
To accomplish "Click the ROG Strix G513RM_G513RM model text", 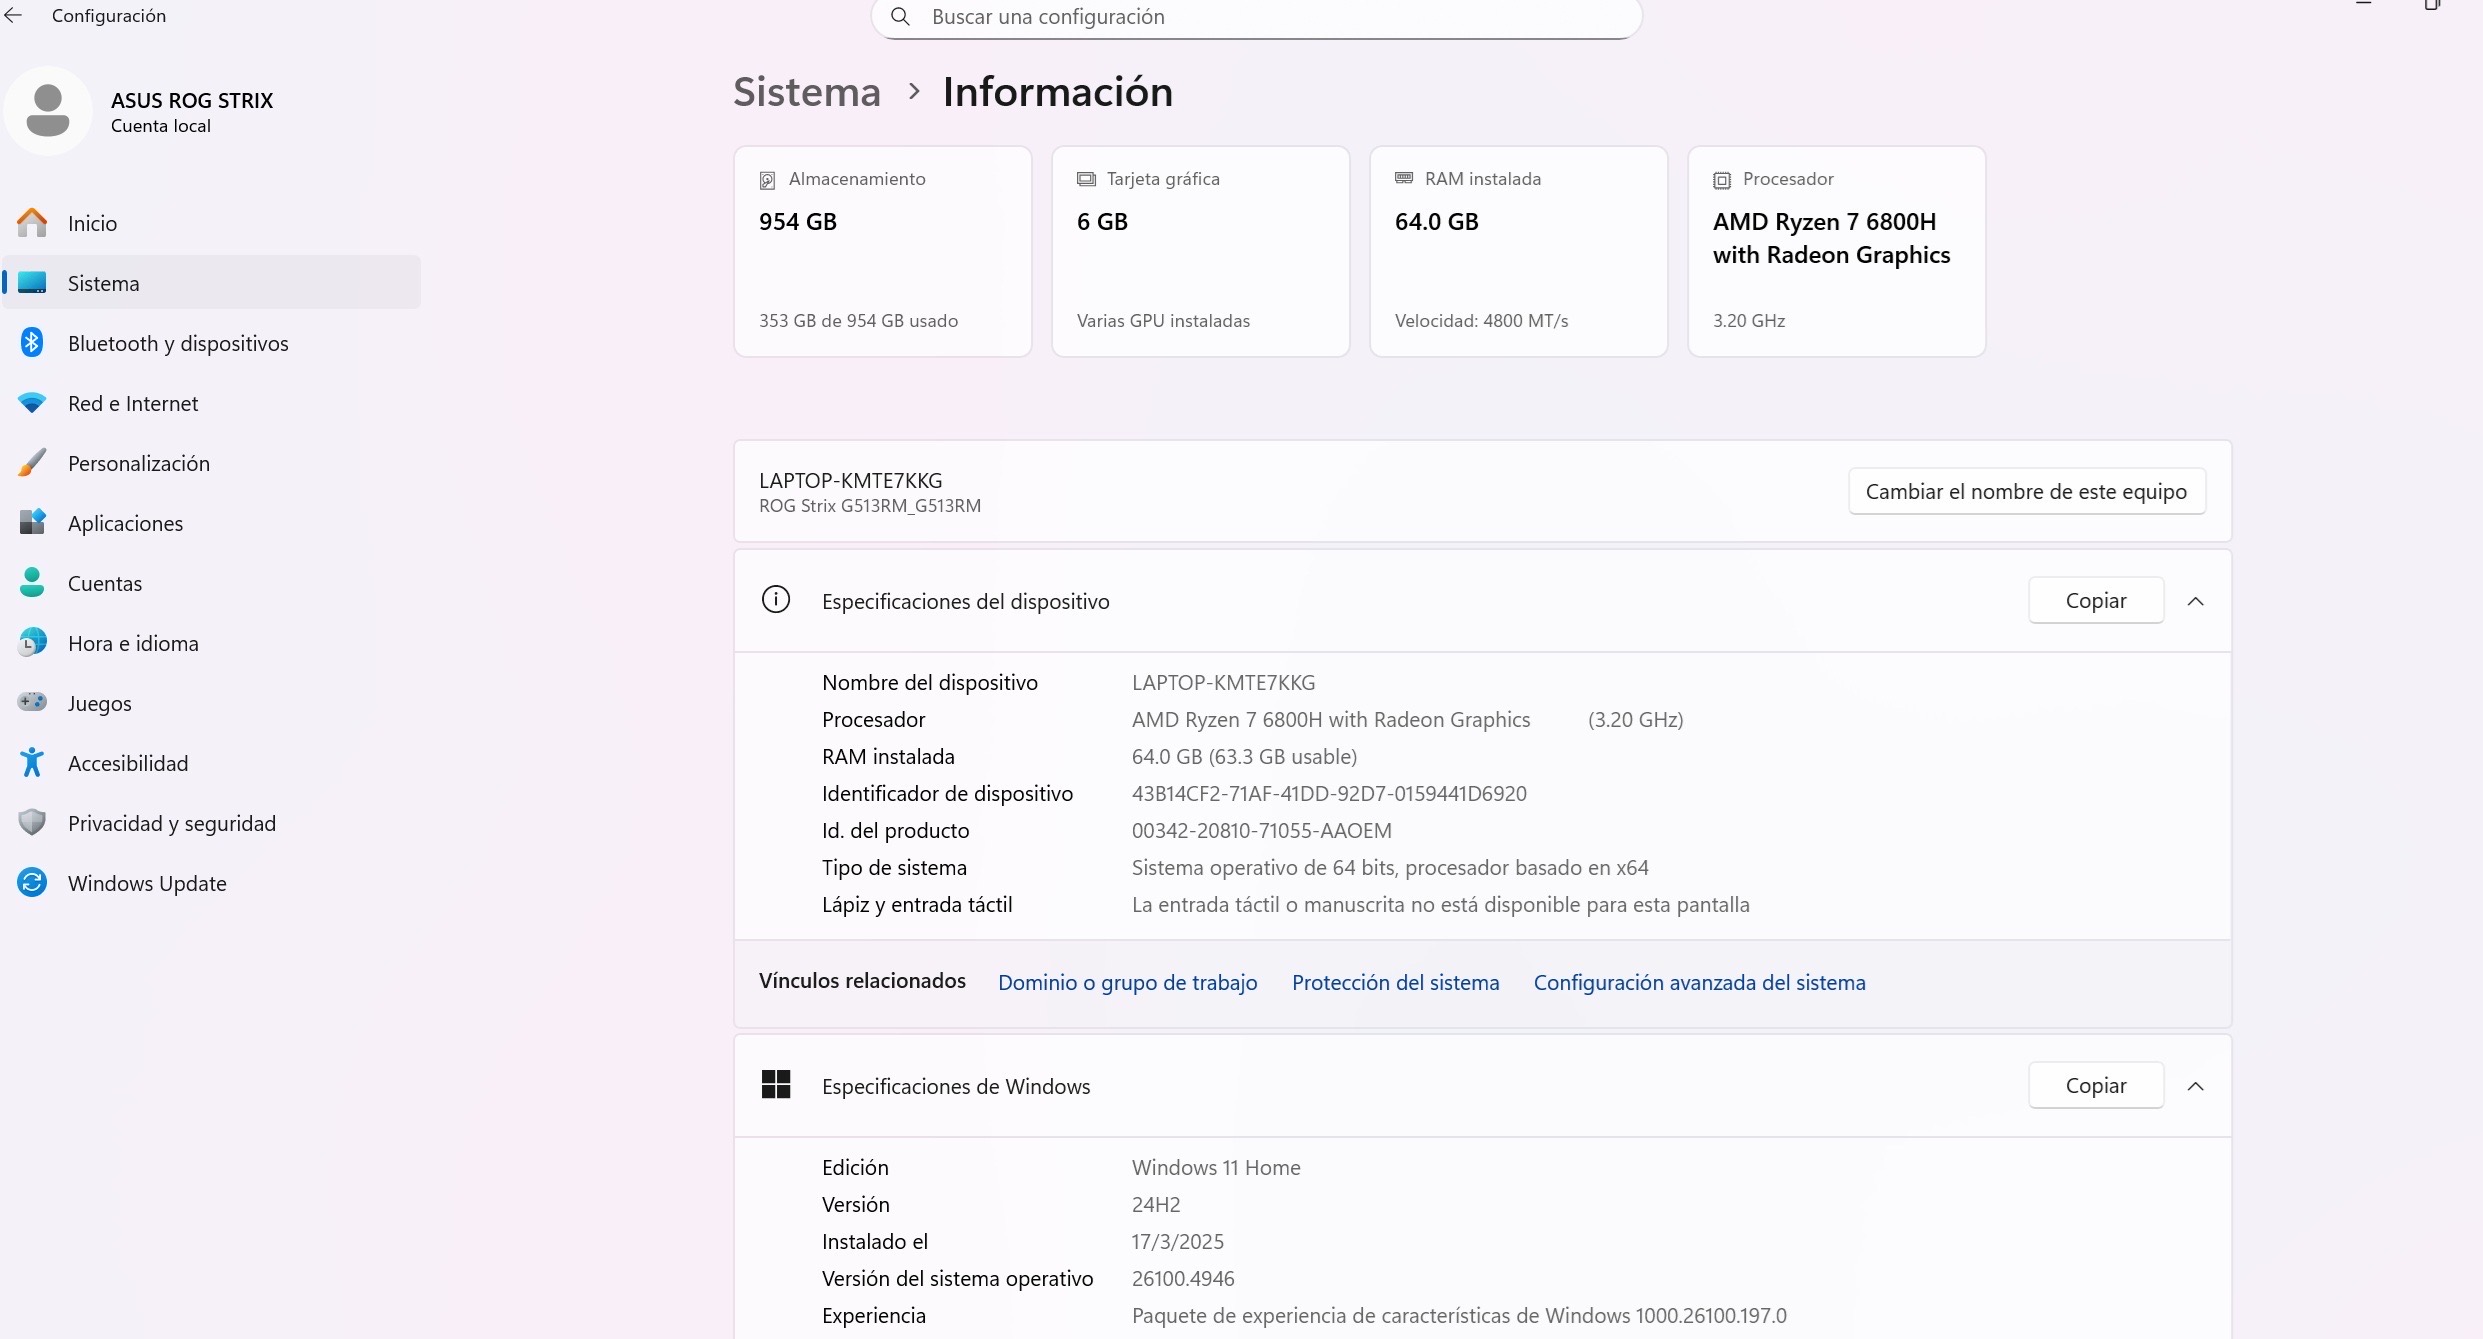I will coord(870,505).
